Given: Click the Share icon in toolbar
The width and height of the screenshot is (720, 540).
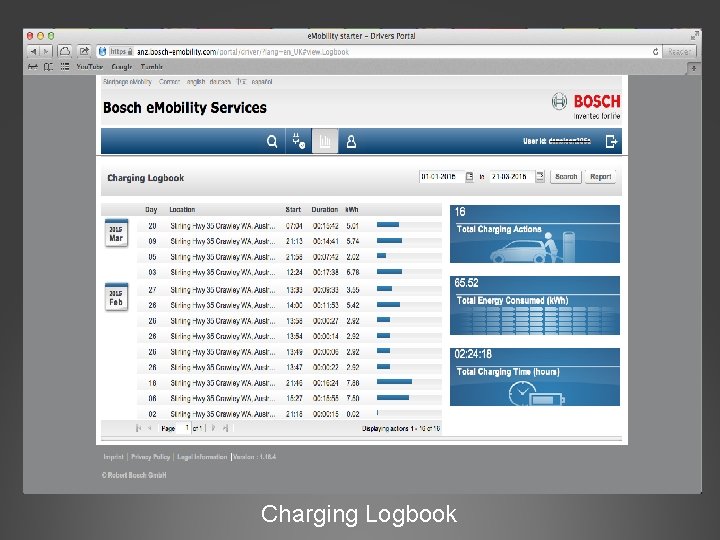Looking at the screenshot, I should (x=84, y=51).
